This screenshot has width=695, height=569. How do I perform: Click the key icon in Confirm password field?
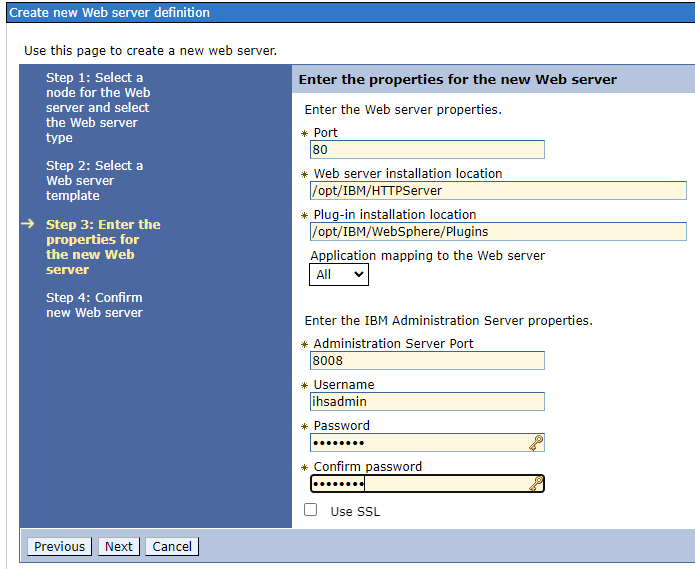pyautogui.click(x=536, y=484)
